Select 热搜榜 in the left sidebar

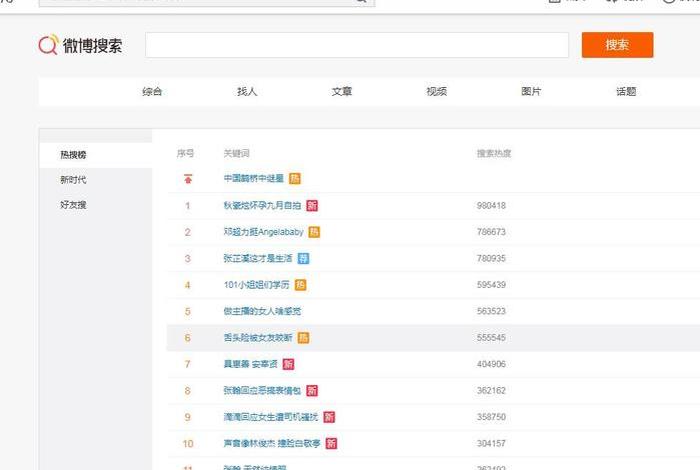pos(73,155)
